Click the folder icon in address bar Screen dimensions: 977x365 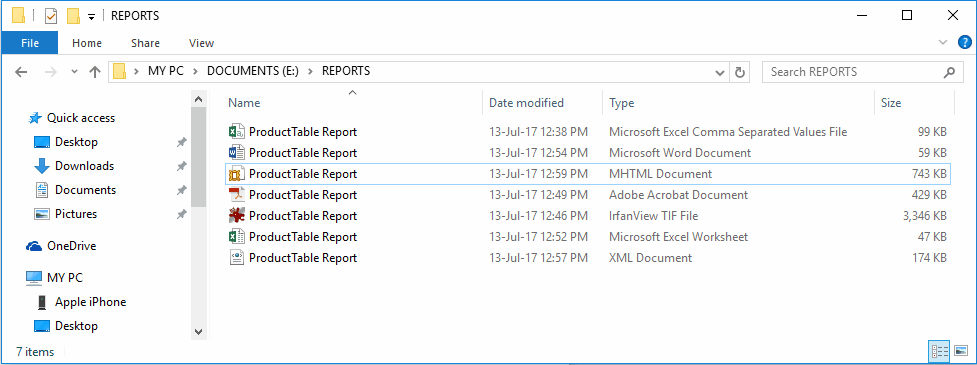click(119, 72)
